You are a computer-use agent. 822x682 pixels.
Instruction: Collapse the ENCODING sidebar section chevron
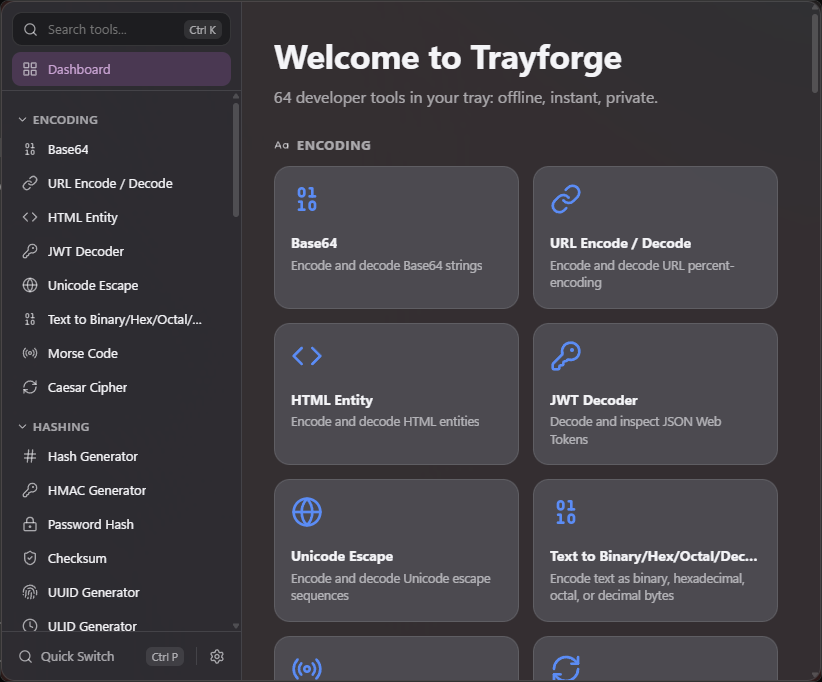tap(22, 120)
